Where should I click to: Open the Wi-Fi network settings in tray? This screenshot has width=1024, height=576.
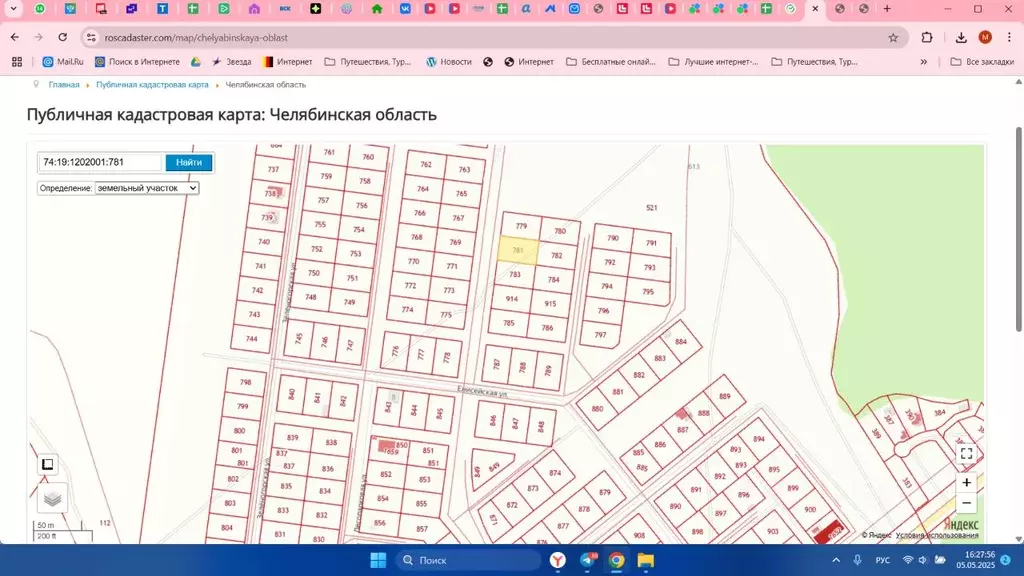click(x=908, y=560)
